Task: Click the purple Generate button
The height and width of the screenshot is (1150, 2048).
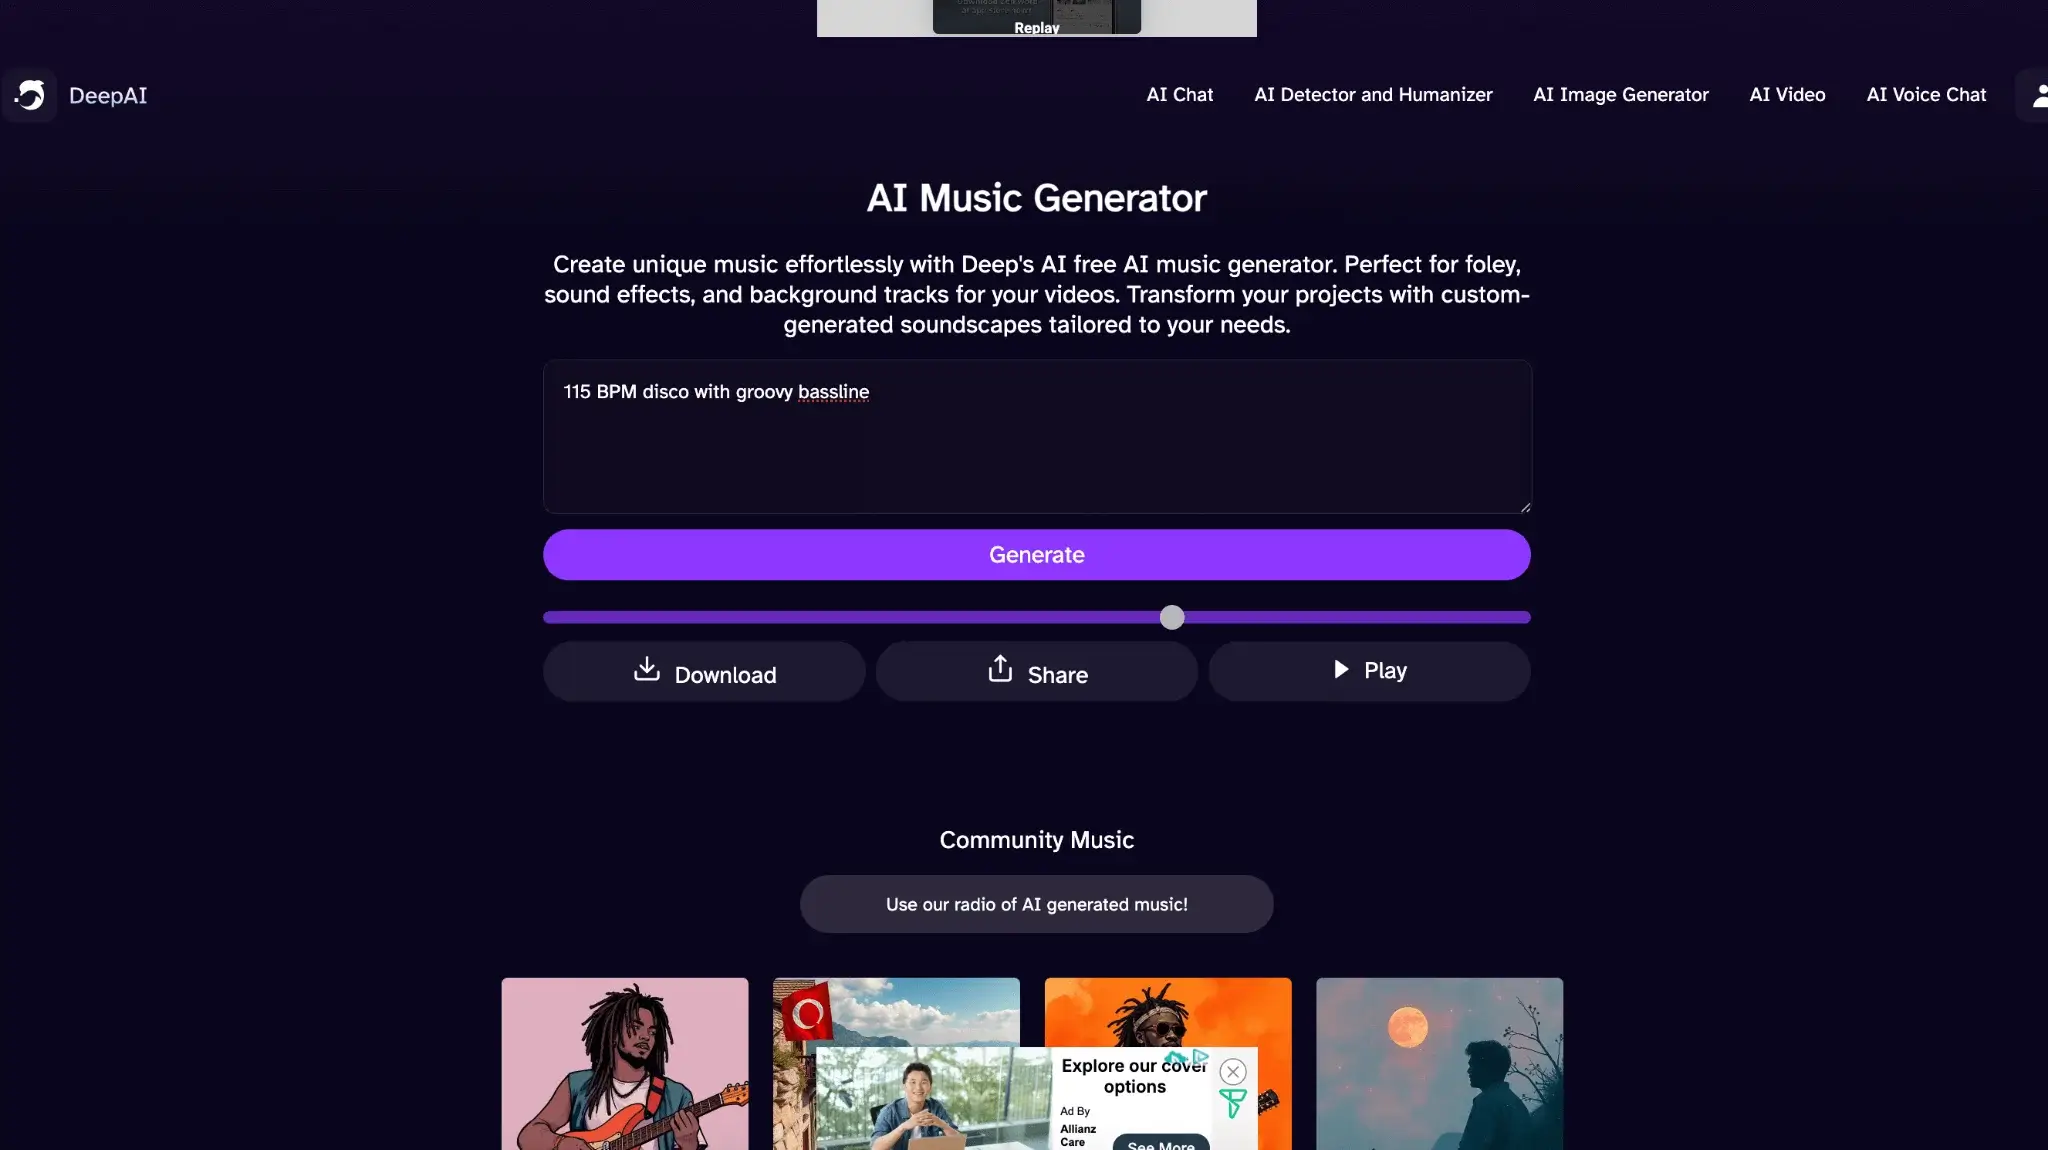Action: click(1036, 555)
